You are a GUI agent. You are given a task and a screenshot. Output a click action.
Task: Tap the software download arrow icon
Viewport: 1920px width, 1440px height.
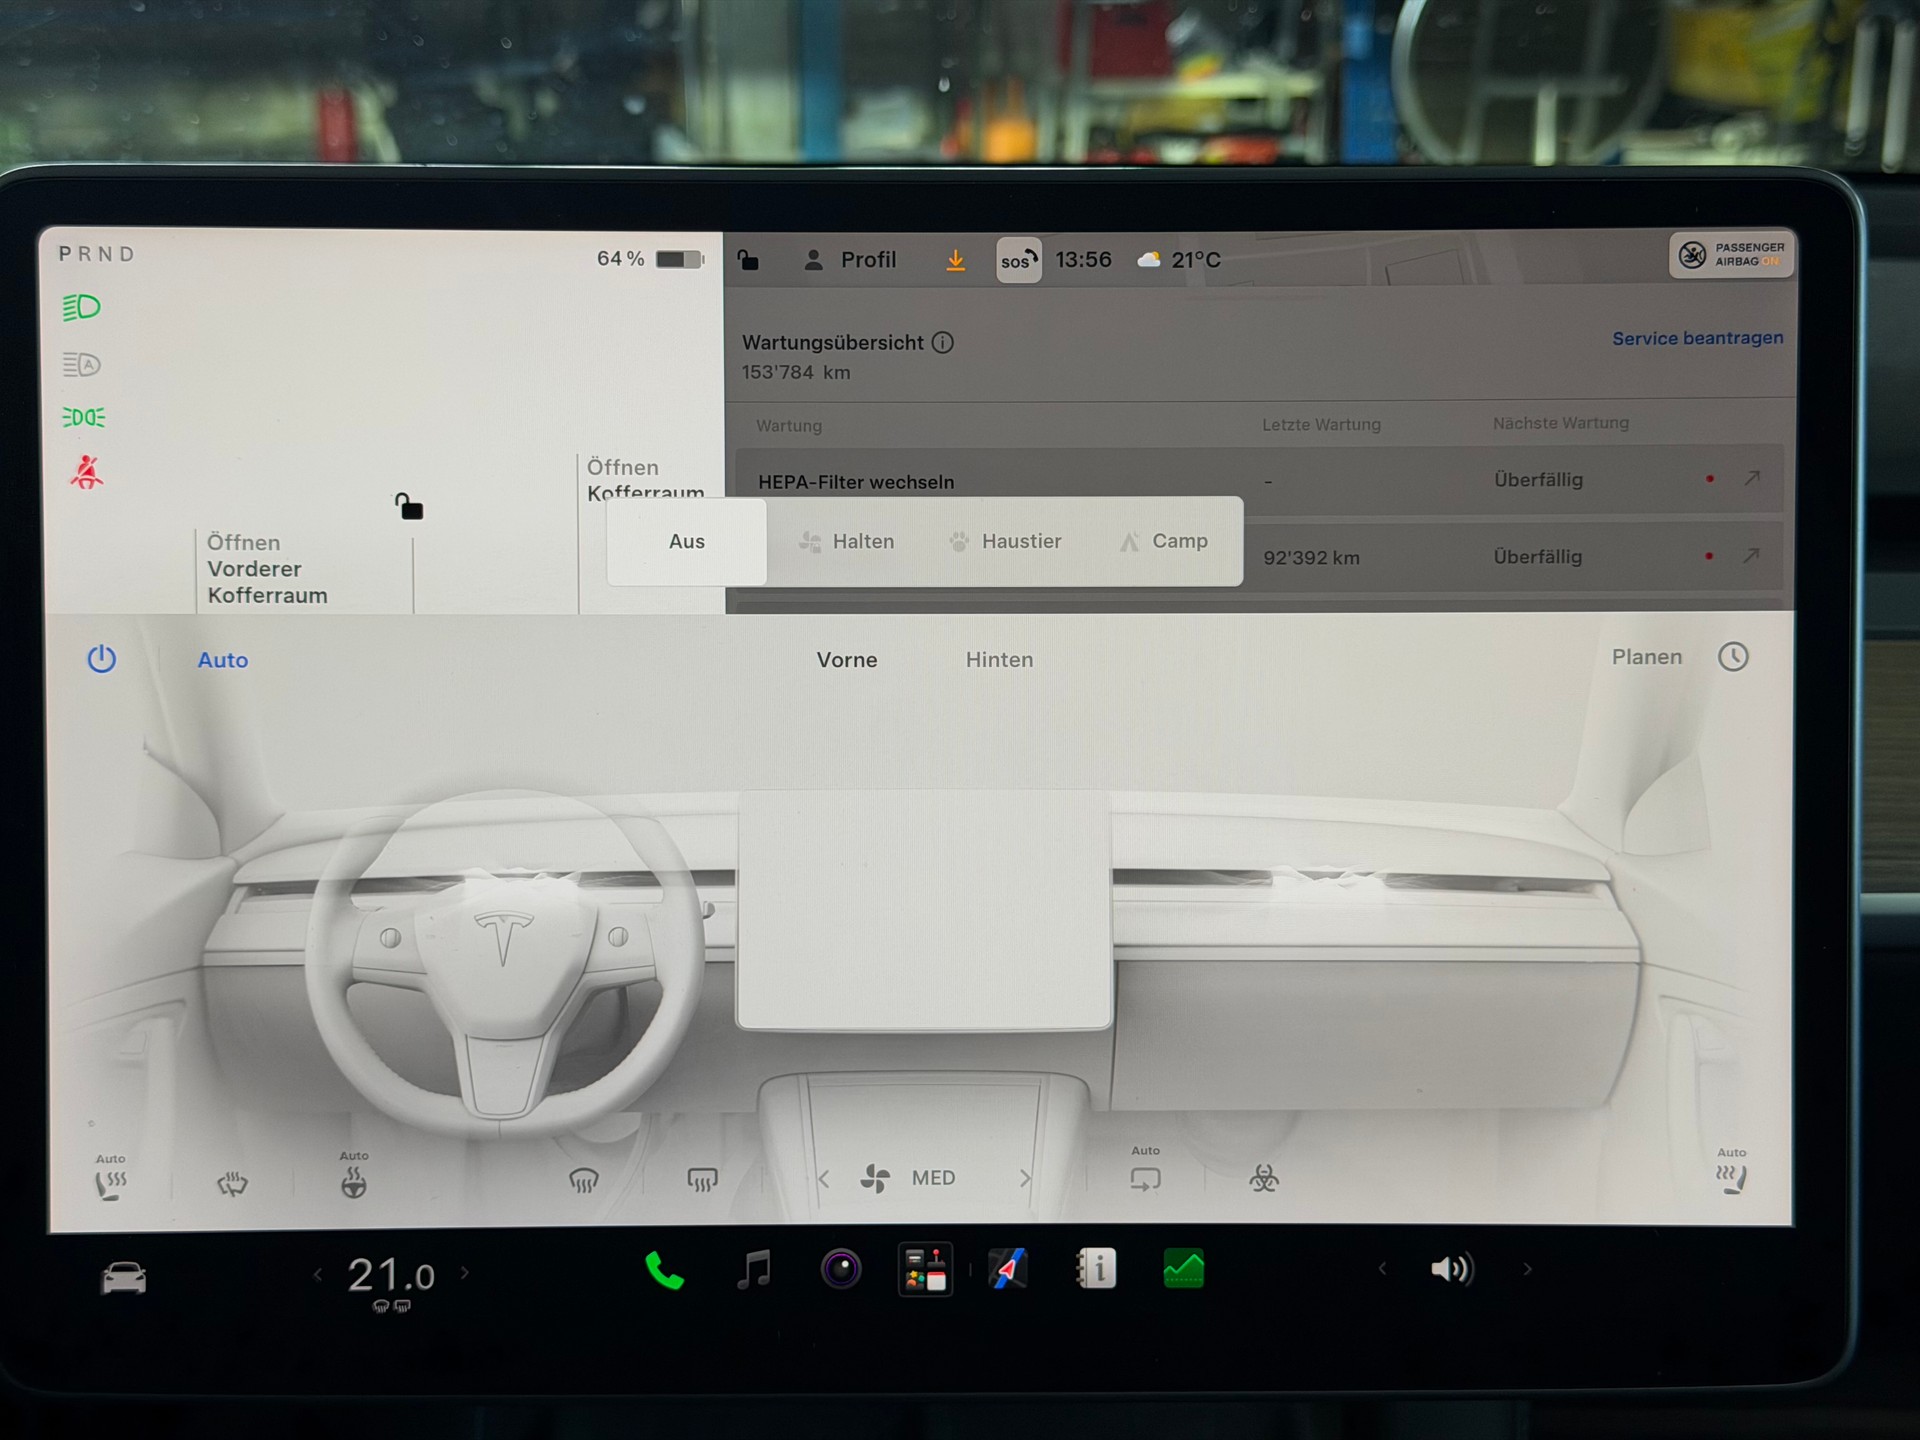[x=956, y=260]
